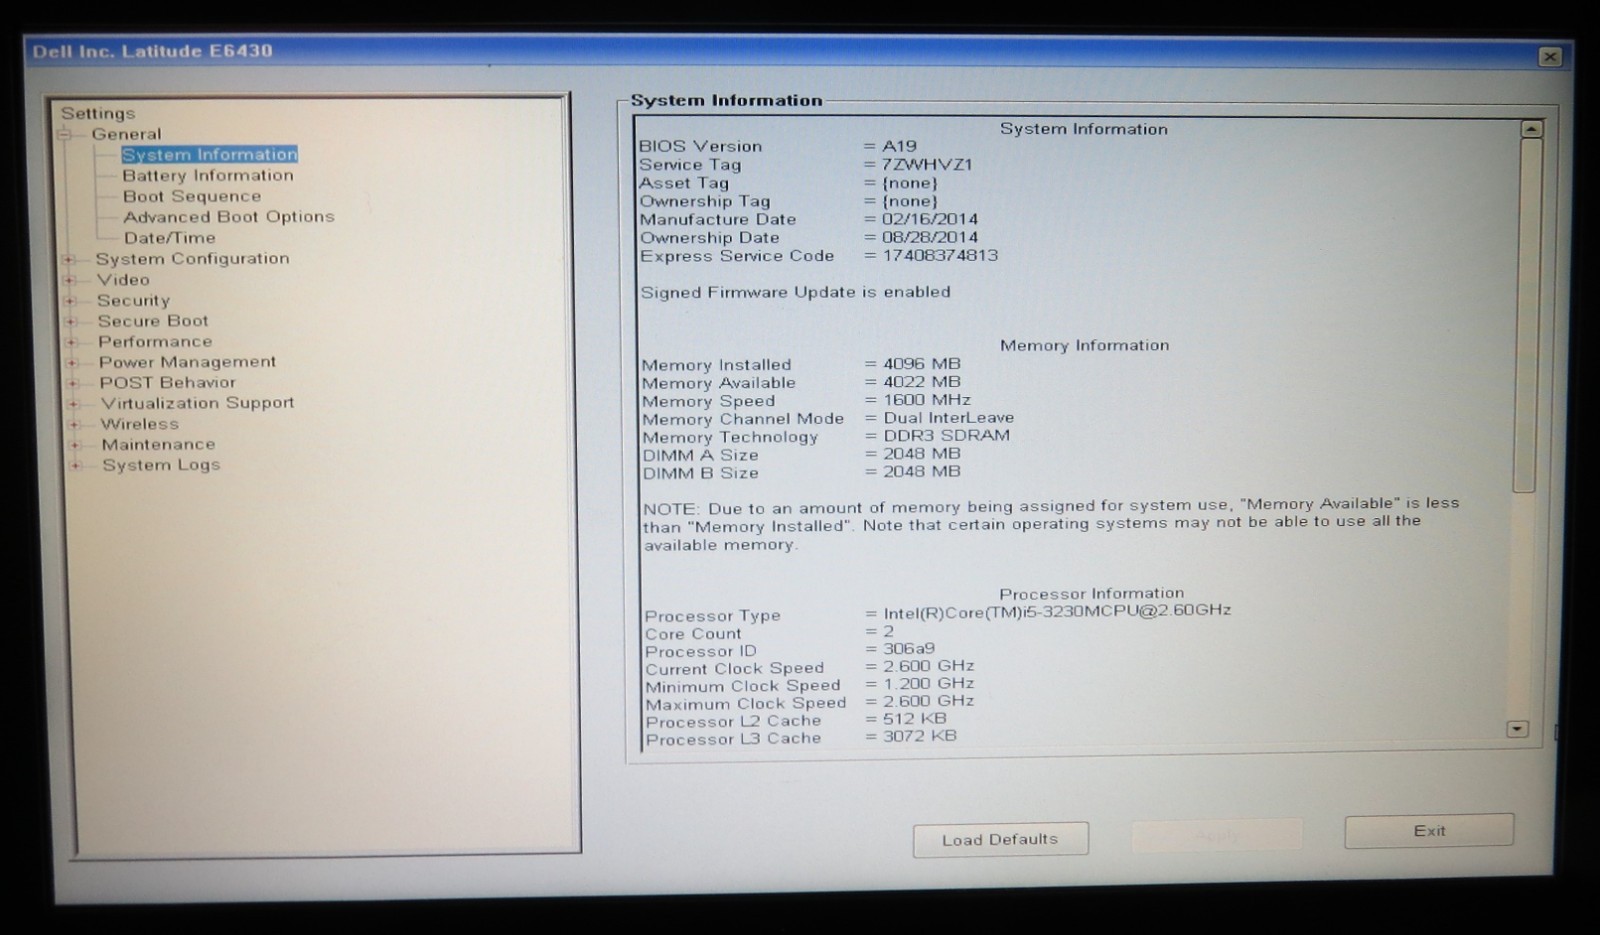Image resolution: width=1600 pixels, height=935 pixels.
Task: Expand the Power Management node
Action: tap(72, 363)
